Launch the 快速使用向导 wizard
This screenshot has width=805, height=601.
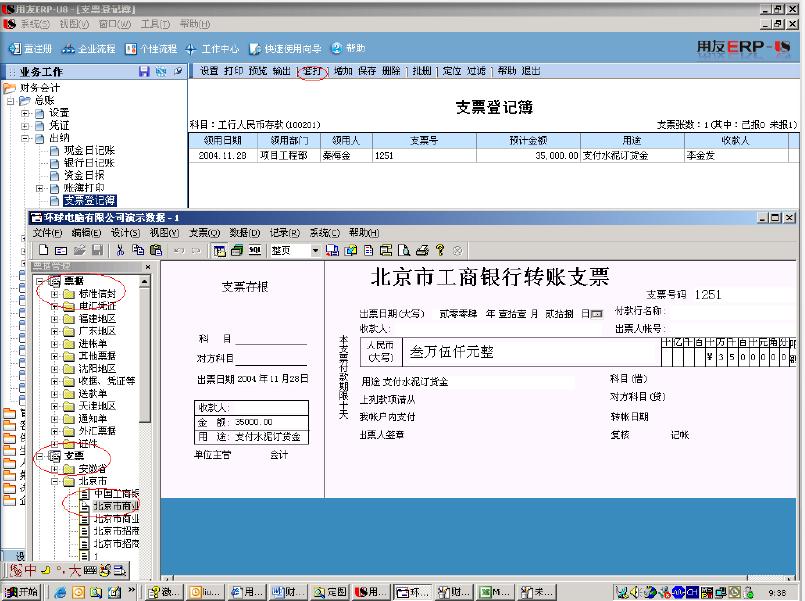tap(285, 48)
